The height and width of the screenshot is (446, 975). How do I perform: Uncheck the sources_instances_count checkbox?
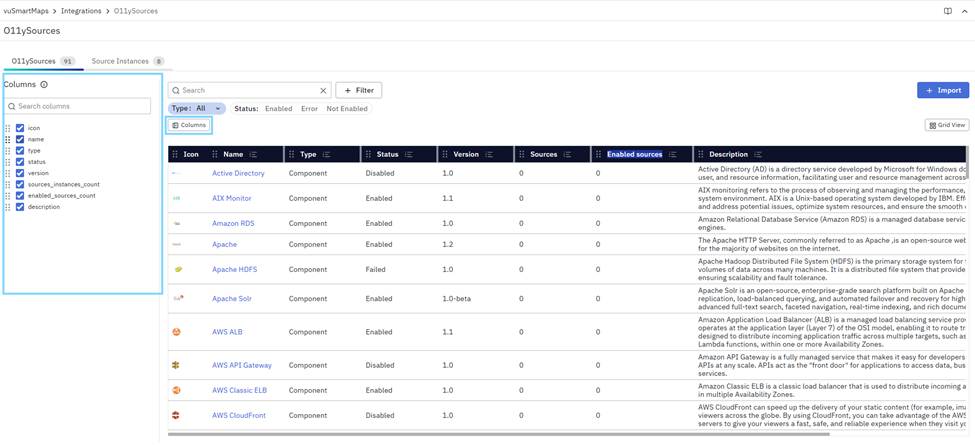click(20, 184)
